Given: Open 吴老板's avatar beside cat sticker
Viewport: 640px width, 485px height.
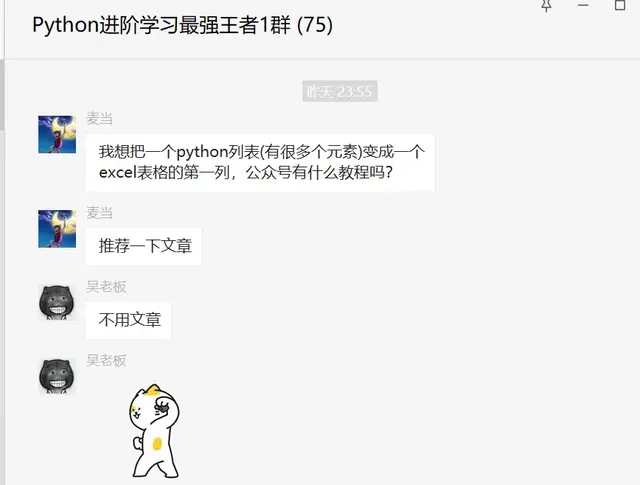Looking at the screenshot, I should pos(57,376).
